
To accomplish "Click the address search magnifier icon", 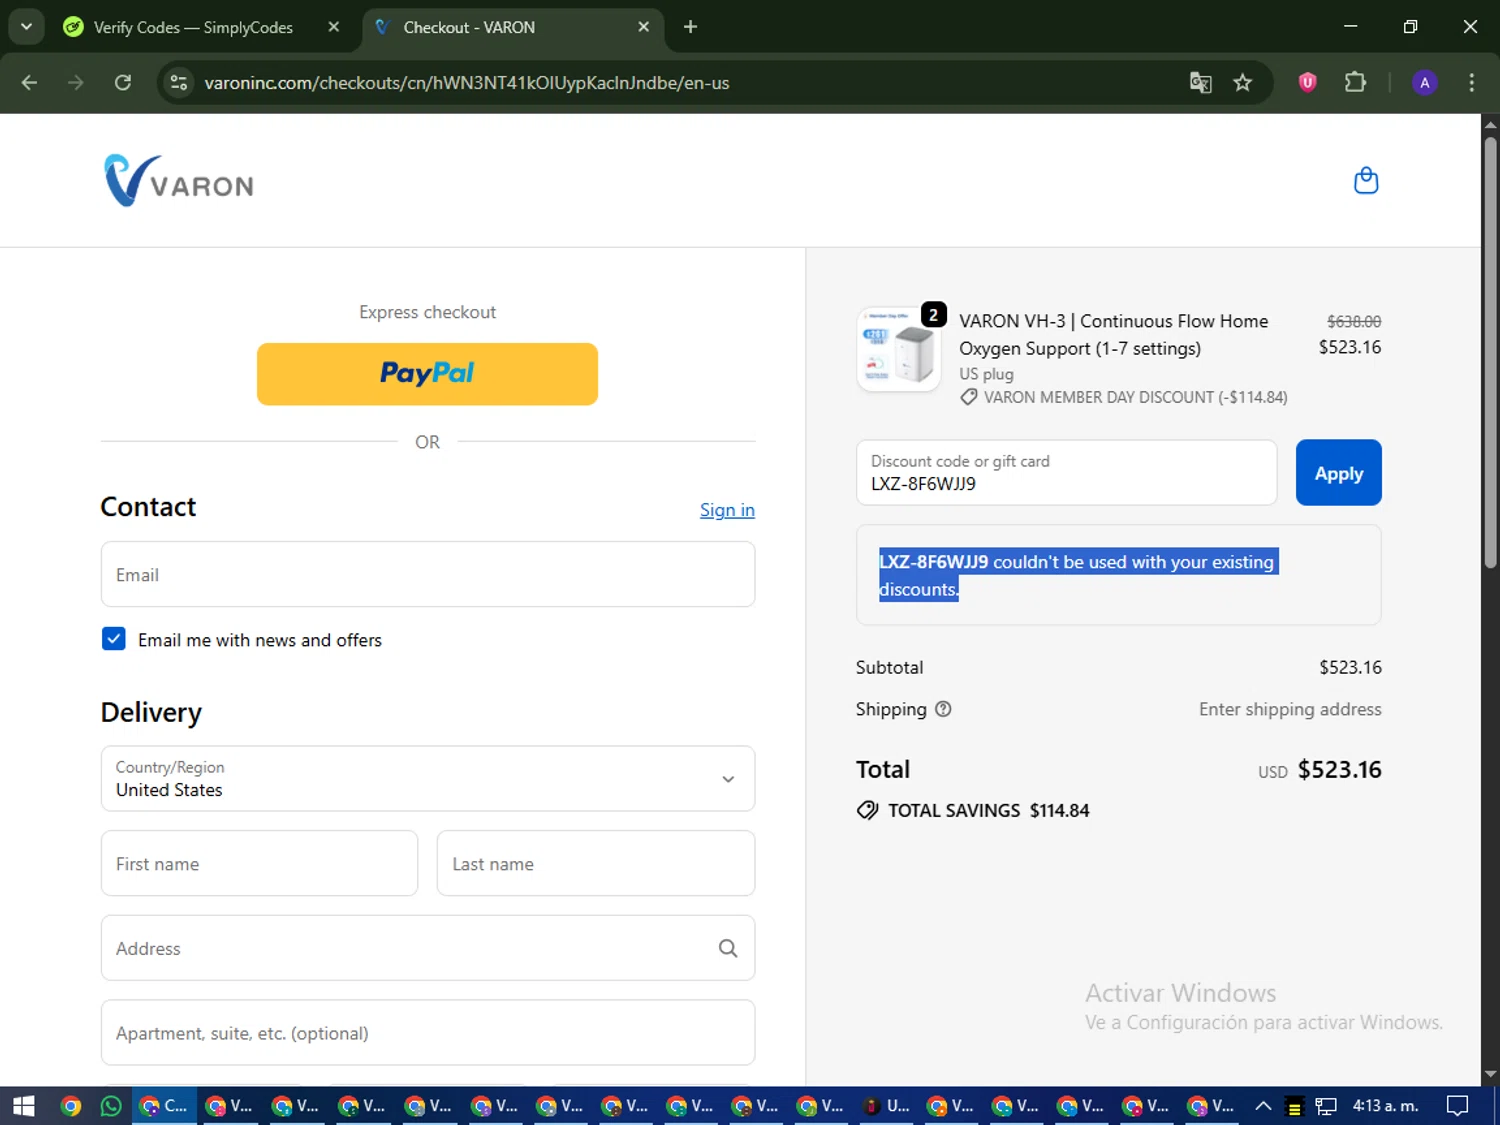I will click(x=728, y=948).
